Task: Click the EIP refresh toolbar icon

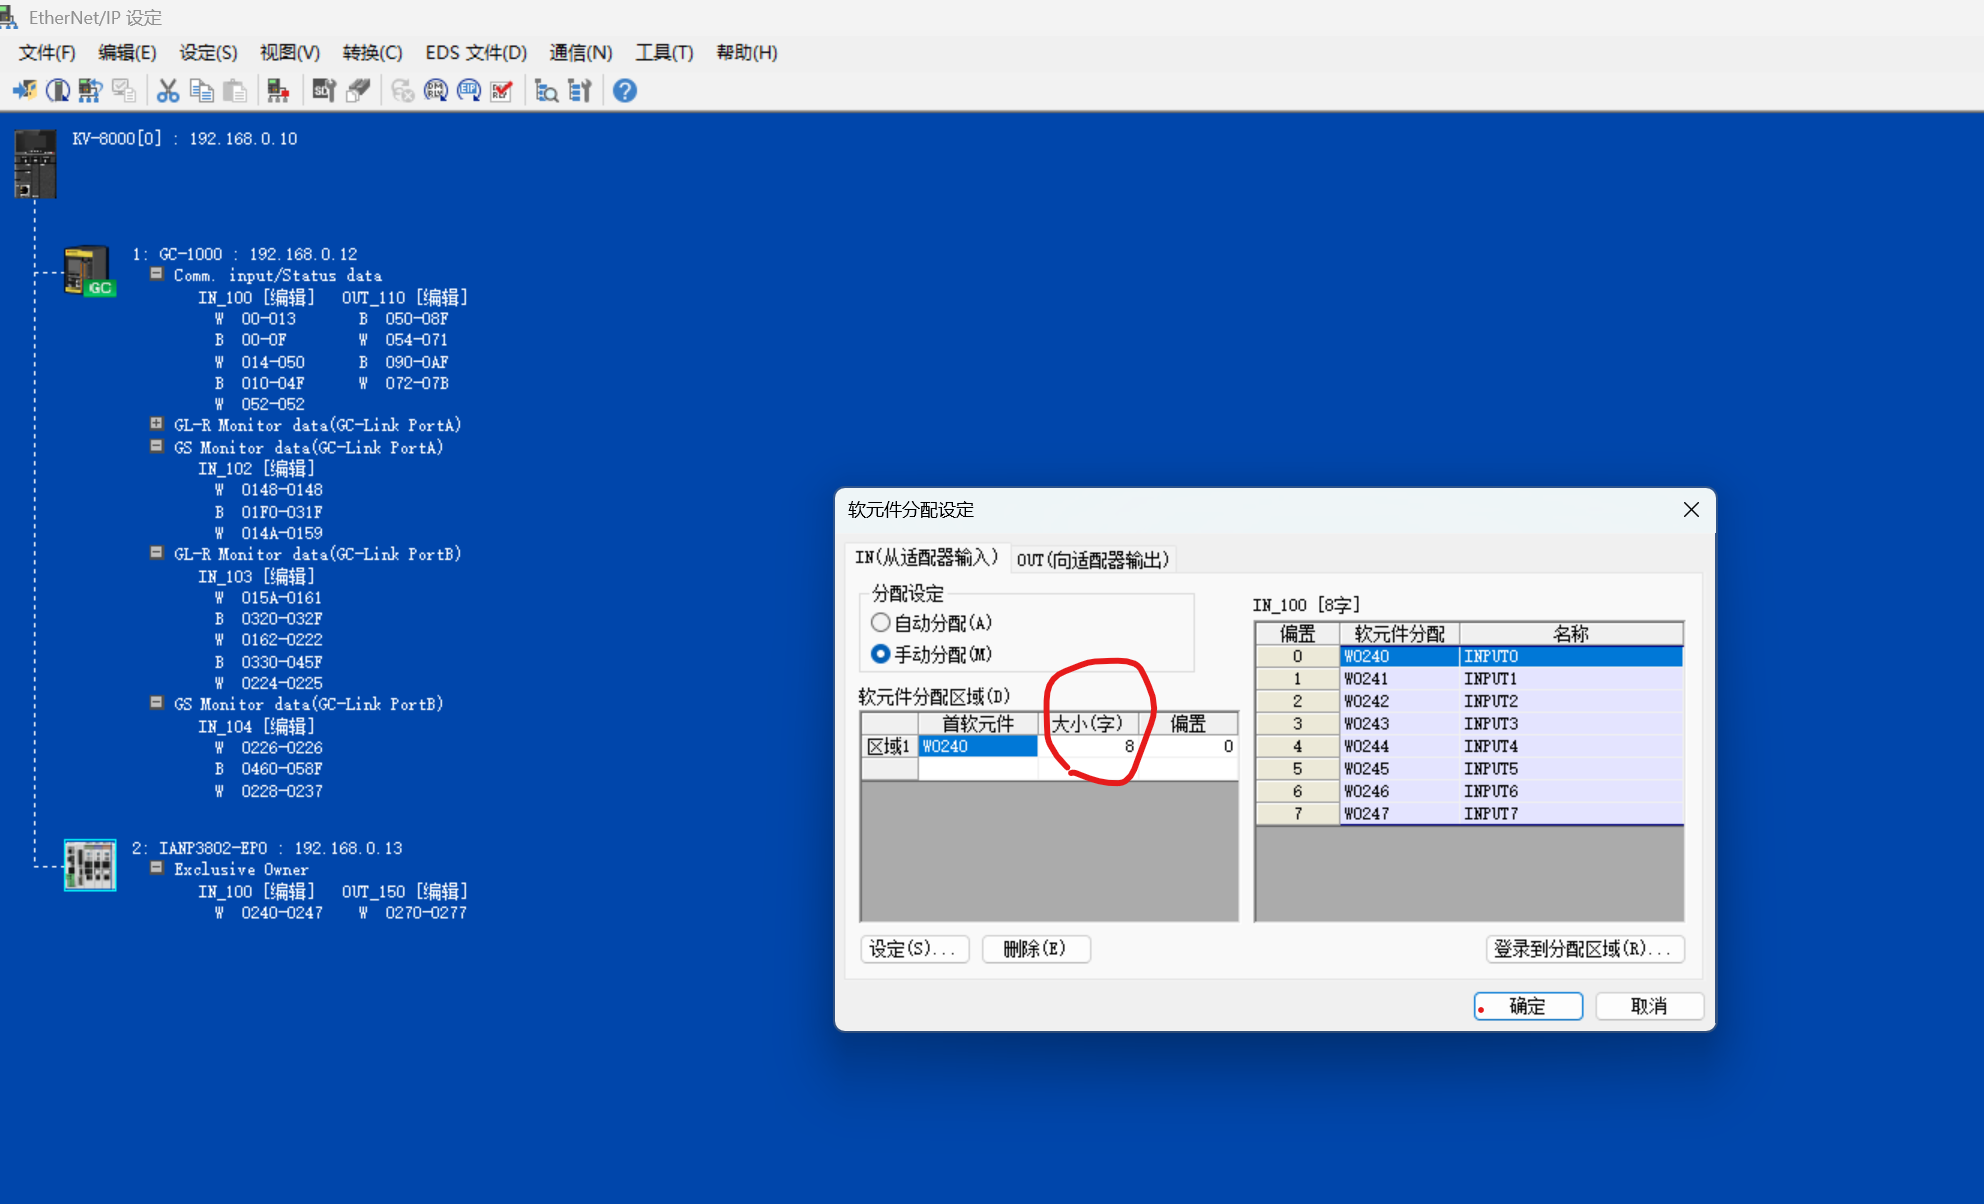Action: (469, 91)
